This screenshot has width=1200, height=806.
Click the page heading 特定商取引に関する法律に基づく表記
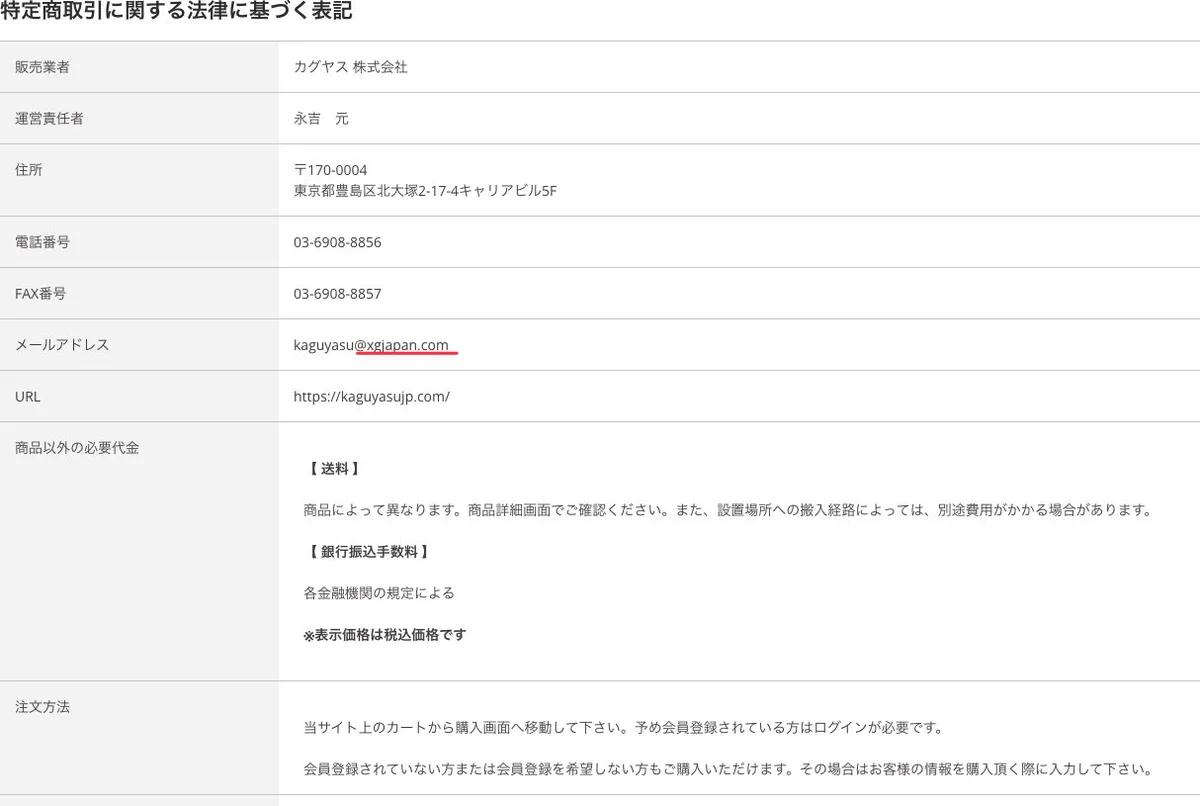pyautogui.click(x=176, y=12)
